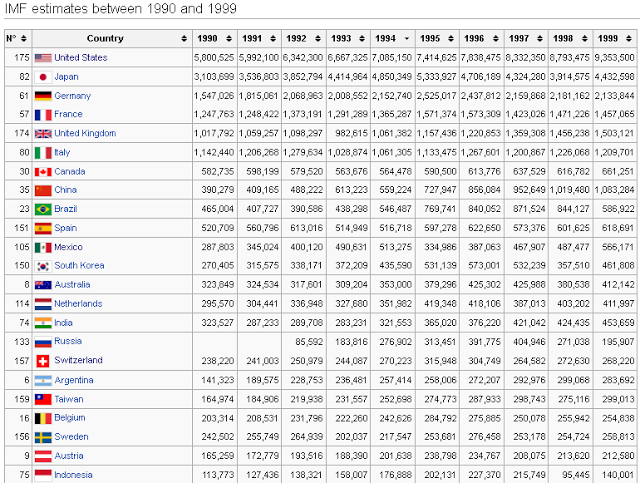Select US 1999 value 9,353,500
This screenshot has width=640, height=483.
(614, 58)
